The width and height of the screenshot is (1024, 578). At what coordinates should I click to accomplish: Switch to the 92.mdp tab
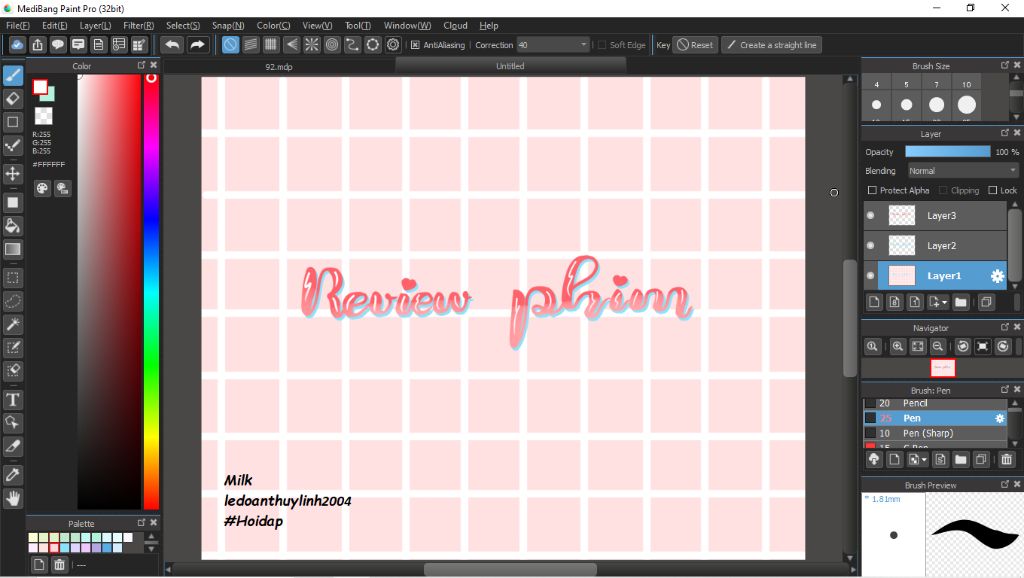279,67
